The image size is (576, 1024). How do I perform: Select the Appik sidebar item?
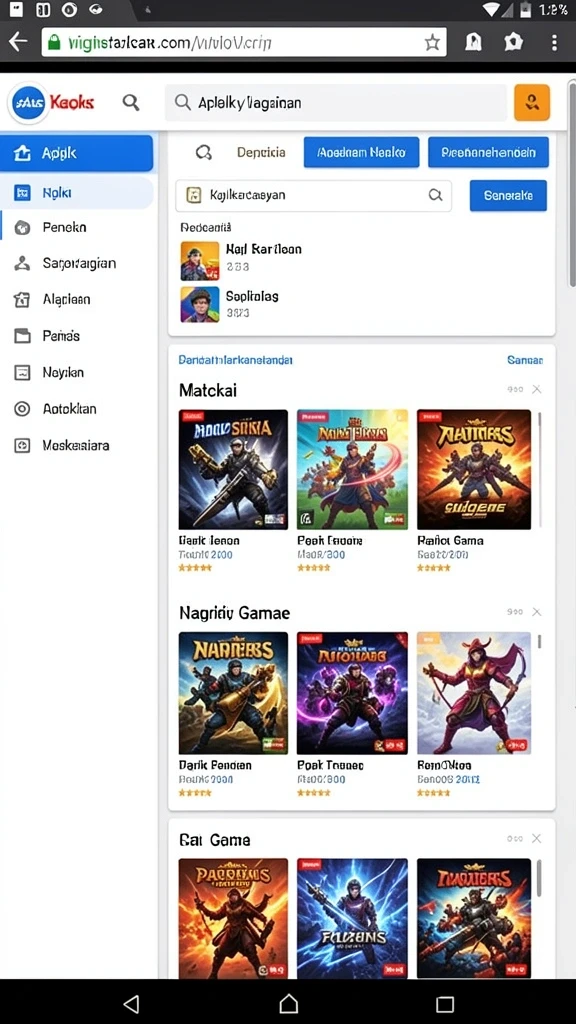click(77, 153)
